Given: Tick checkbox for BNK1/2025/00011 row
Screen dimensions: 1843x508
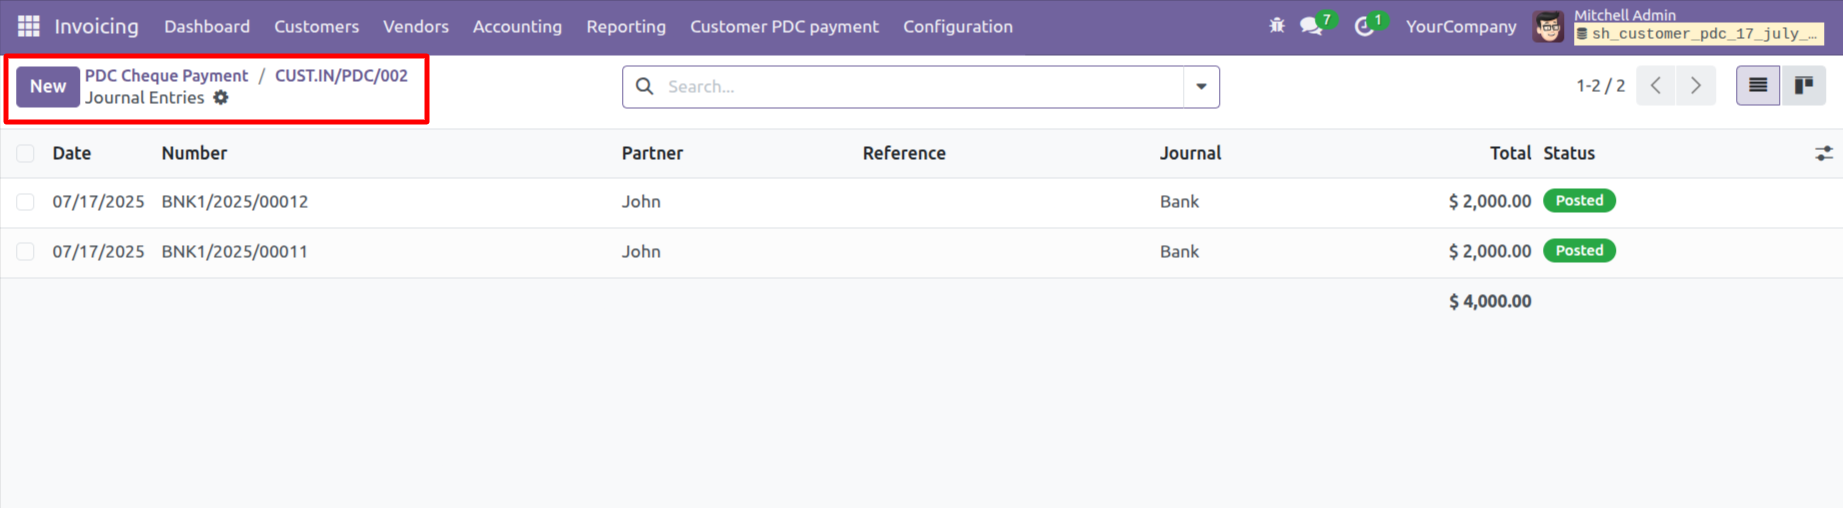Looking at the screenshot, I should 26,252.
